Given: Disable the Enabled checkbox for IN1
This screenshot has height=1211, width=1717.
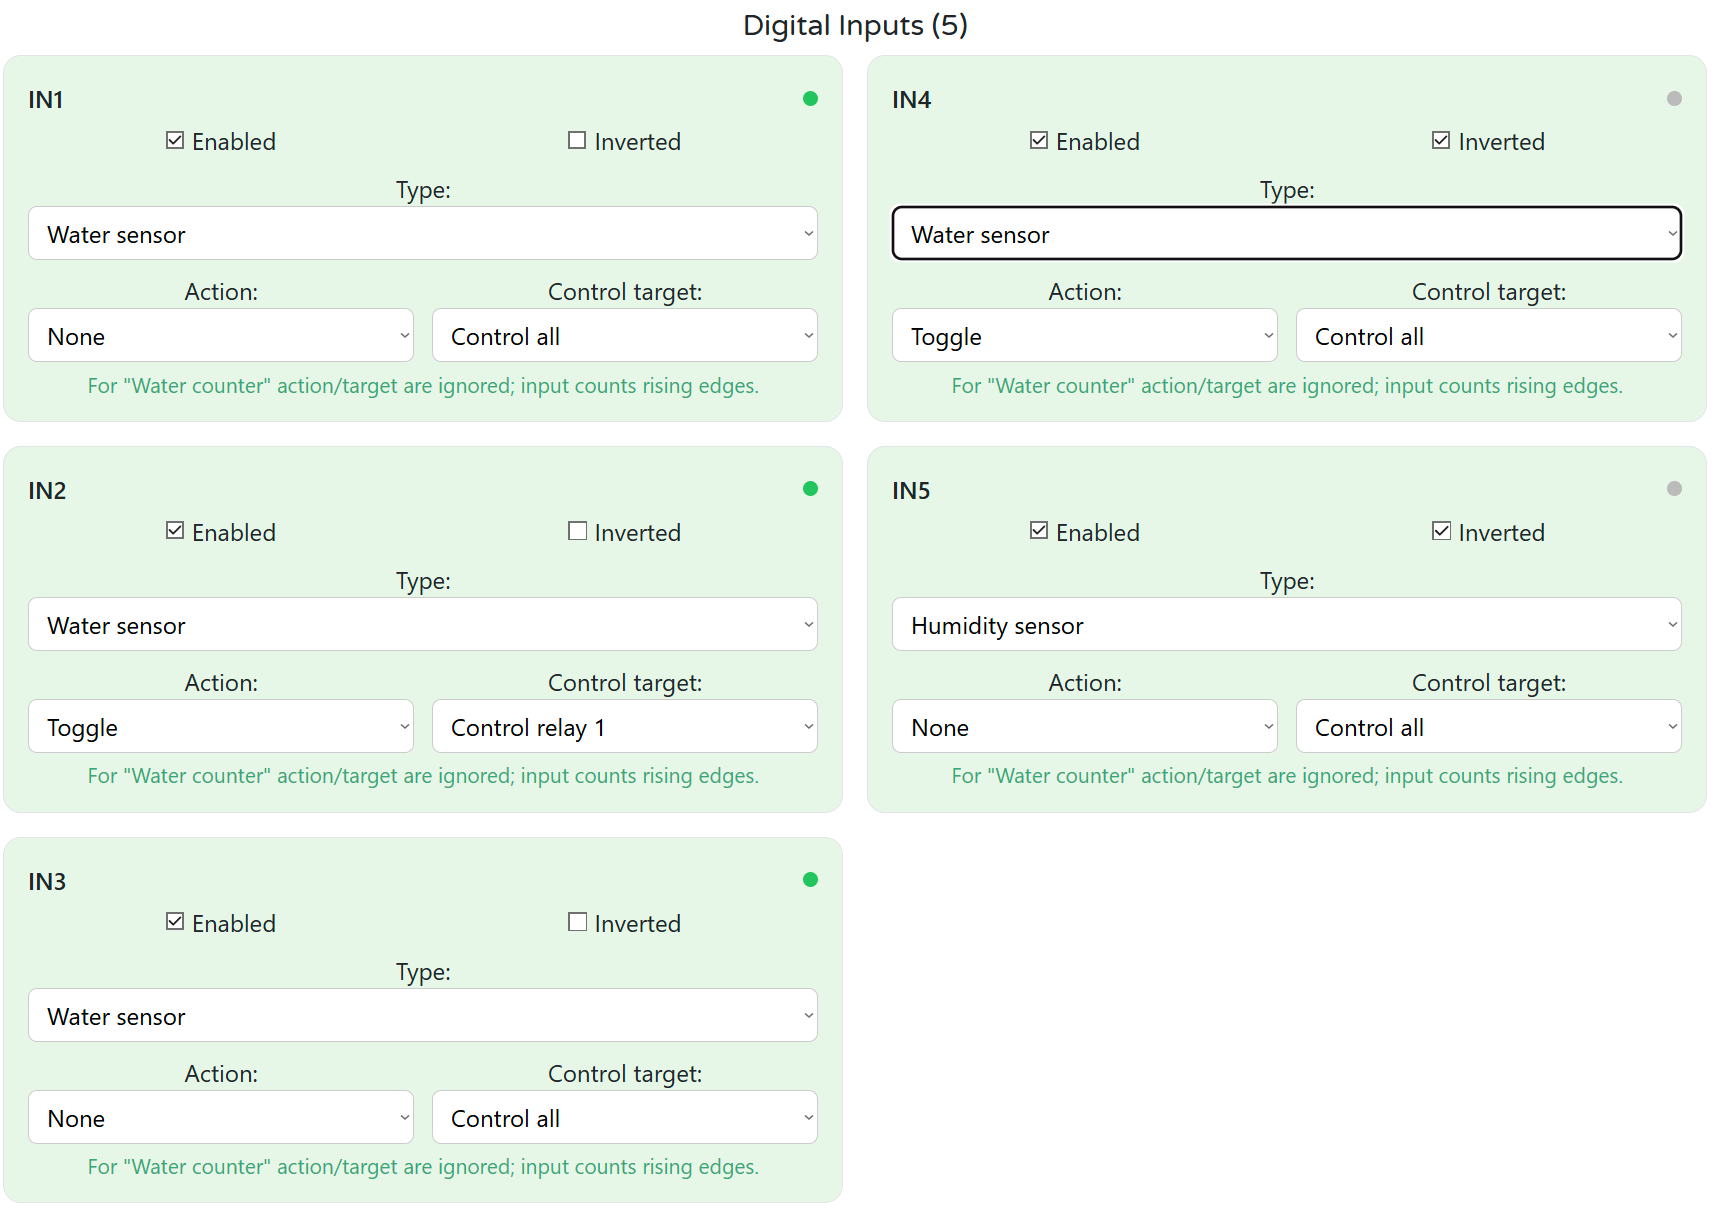Looking at the screenshot, I should 175,140.
